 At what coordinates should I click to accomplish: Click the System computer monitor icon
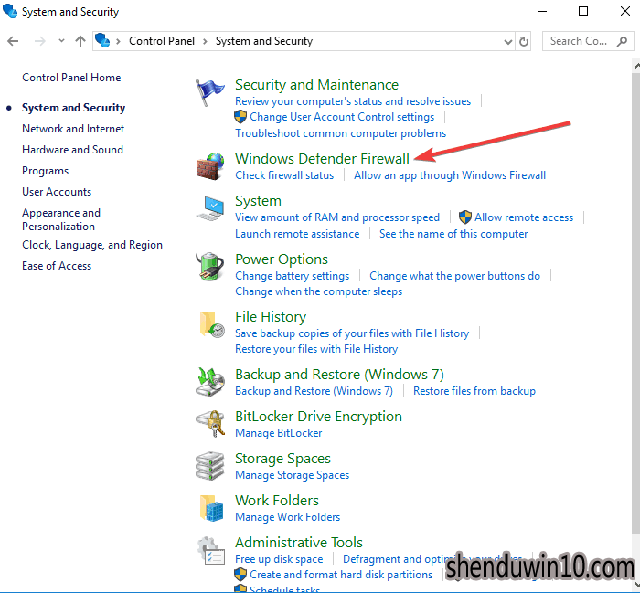210,208
